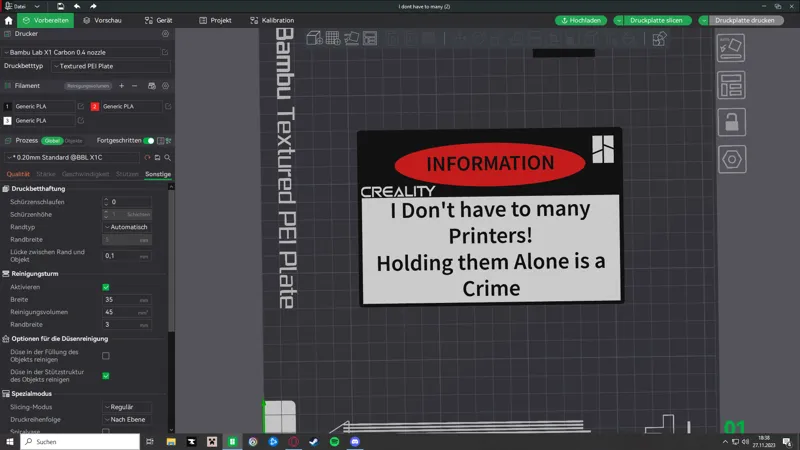
Task: Click the auto-orient plate icon
Action: (x=731, y=48)
